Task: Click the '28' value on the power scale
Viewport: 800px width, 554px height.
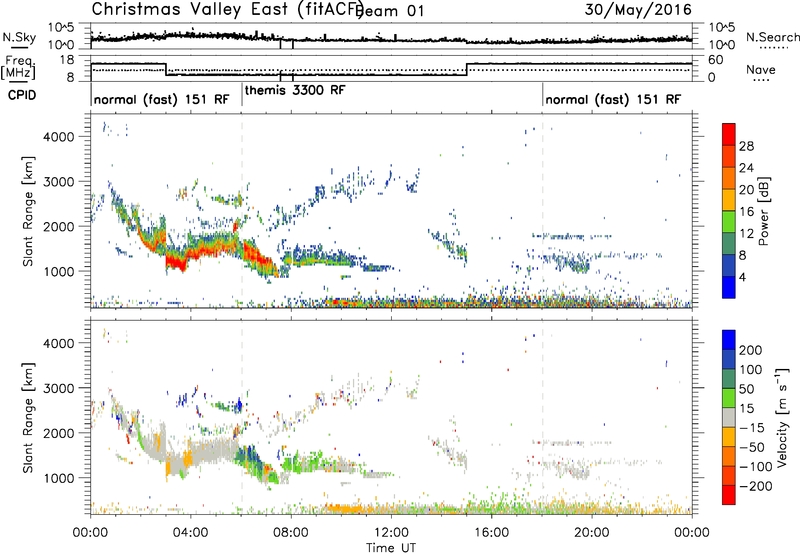Action: pyautogui.click(x=746, y=146)
